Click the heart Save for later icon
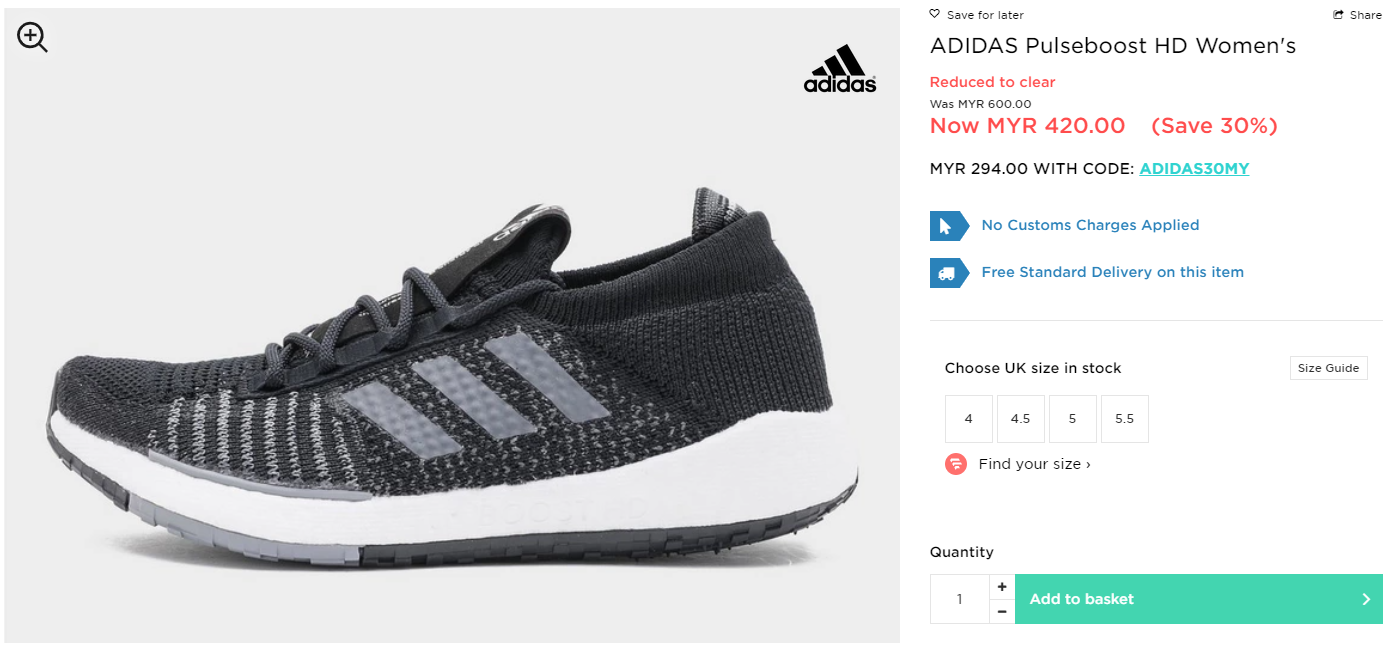 point(935,14)
